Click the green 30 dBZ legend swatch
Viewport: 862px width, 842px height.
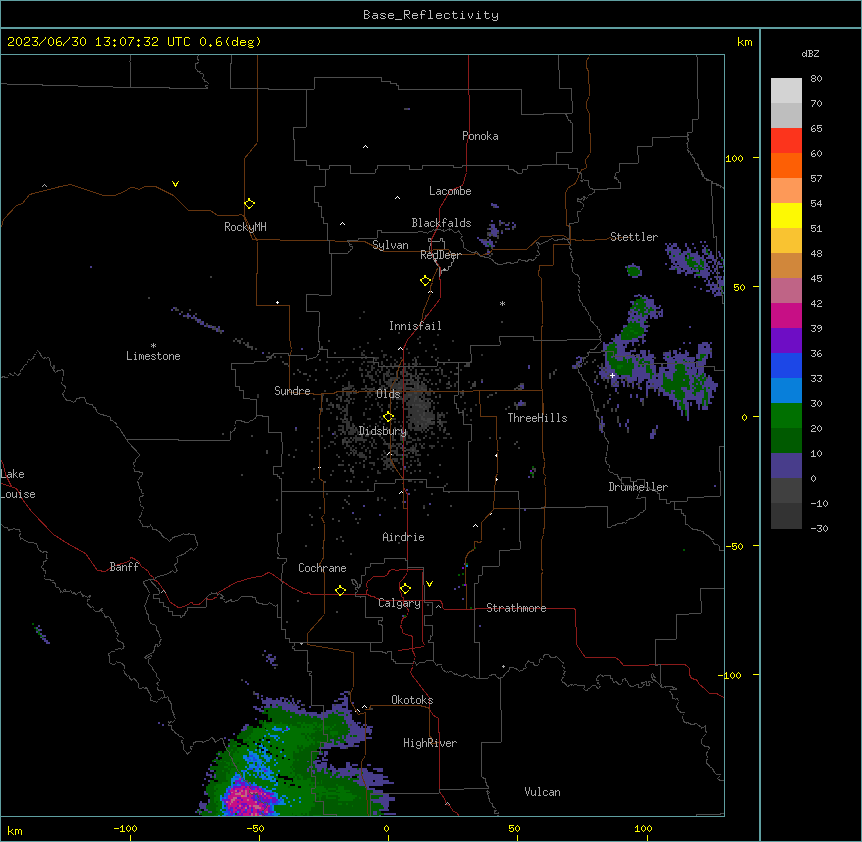(x=786, y=416)
